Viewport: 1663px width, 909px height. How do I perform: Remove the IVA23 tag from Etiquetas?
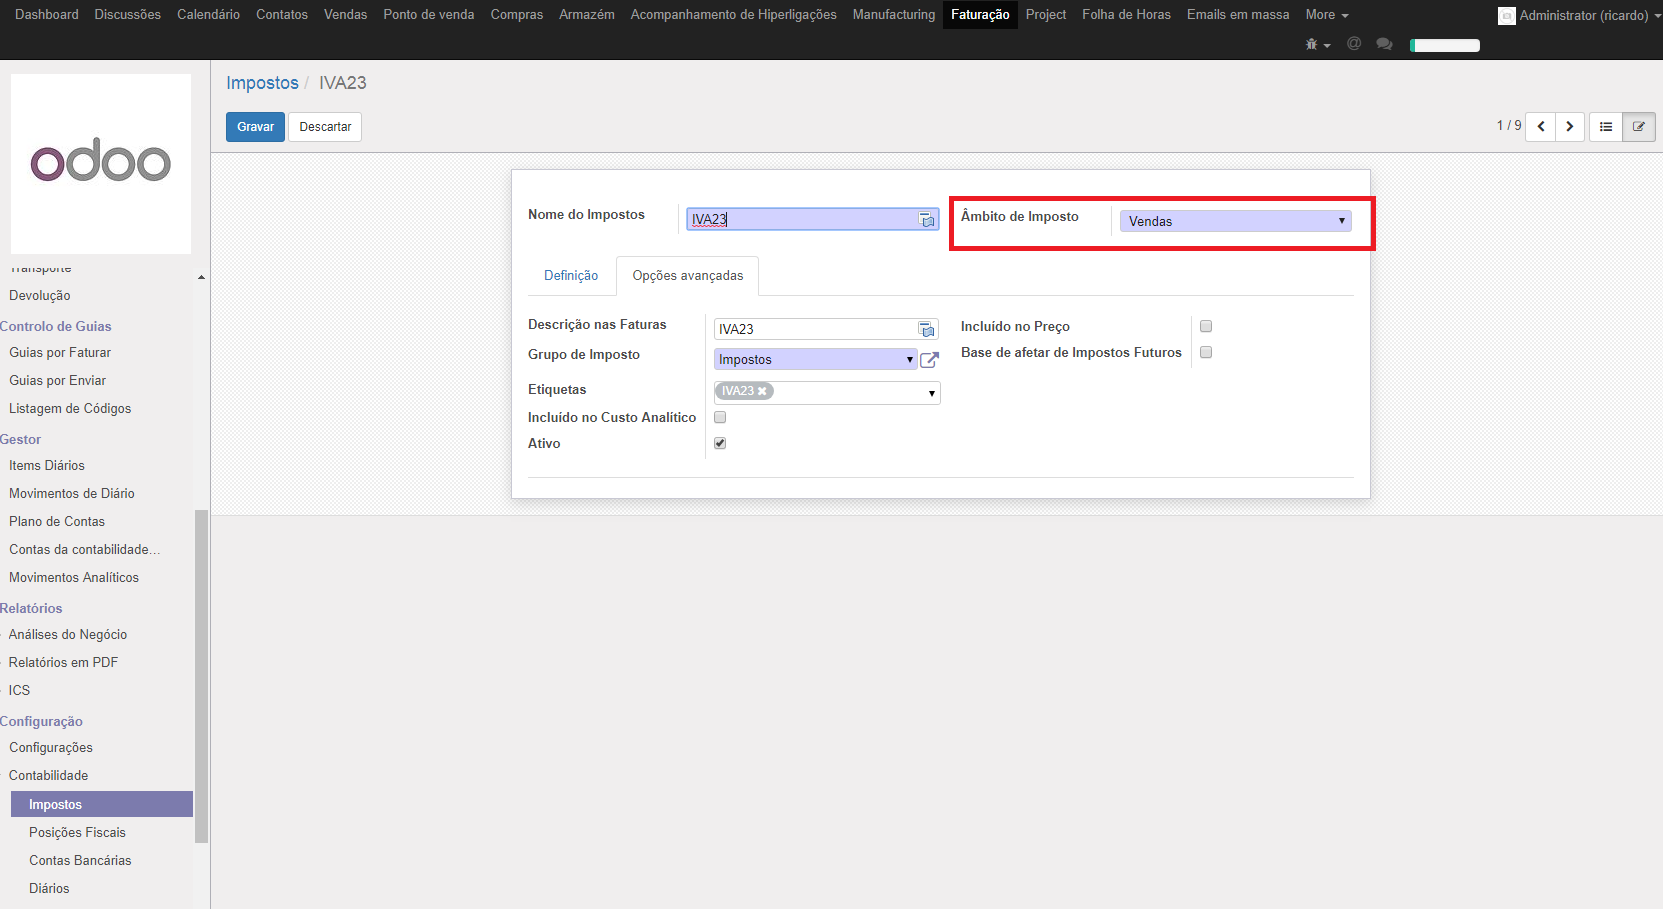(x=762, y=391)
